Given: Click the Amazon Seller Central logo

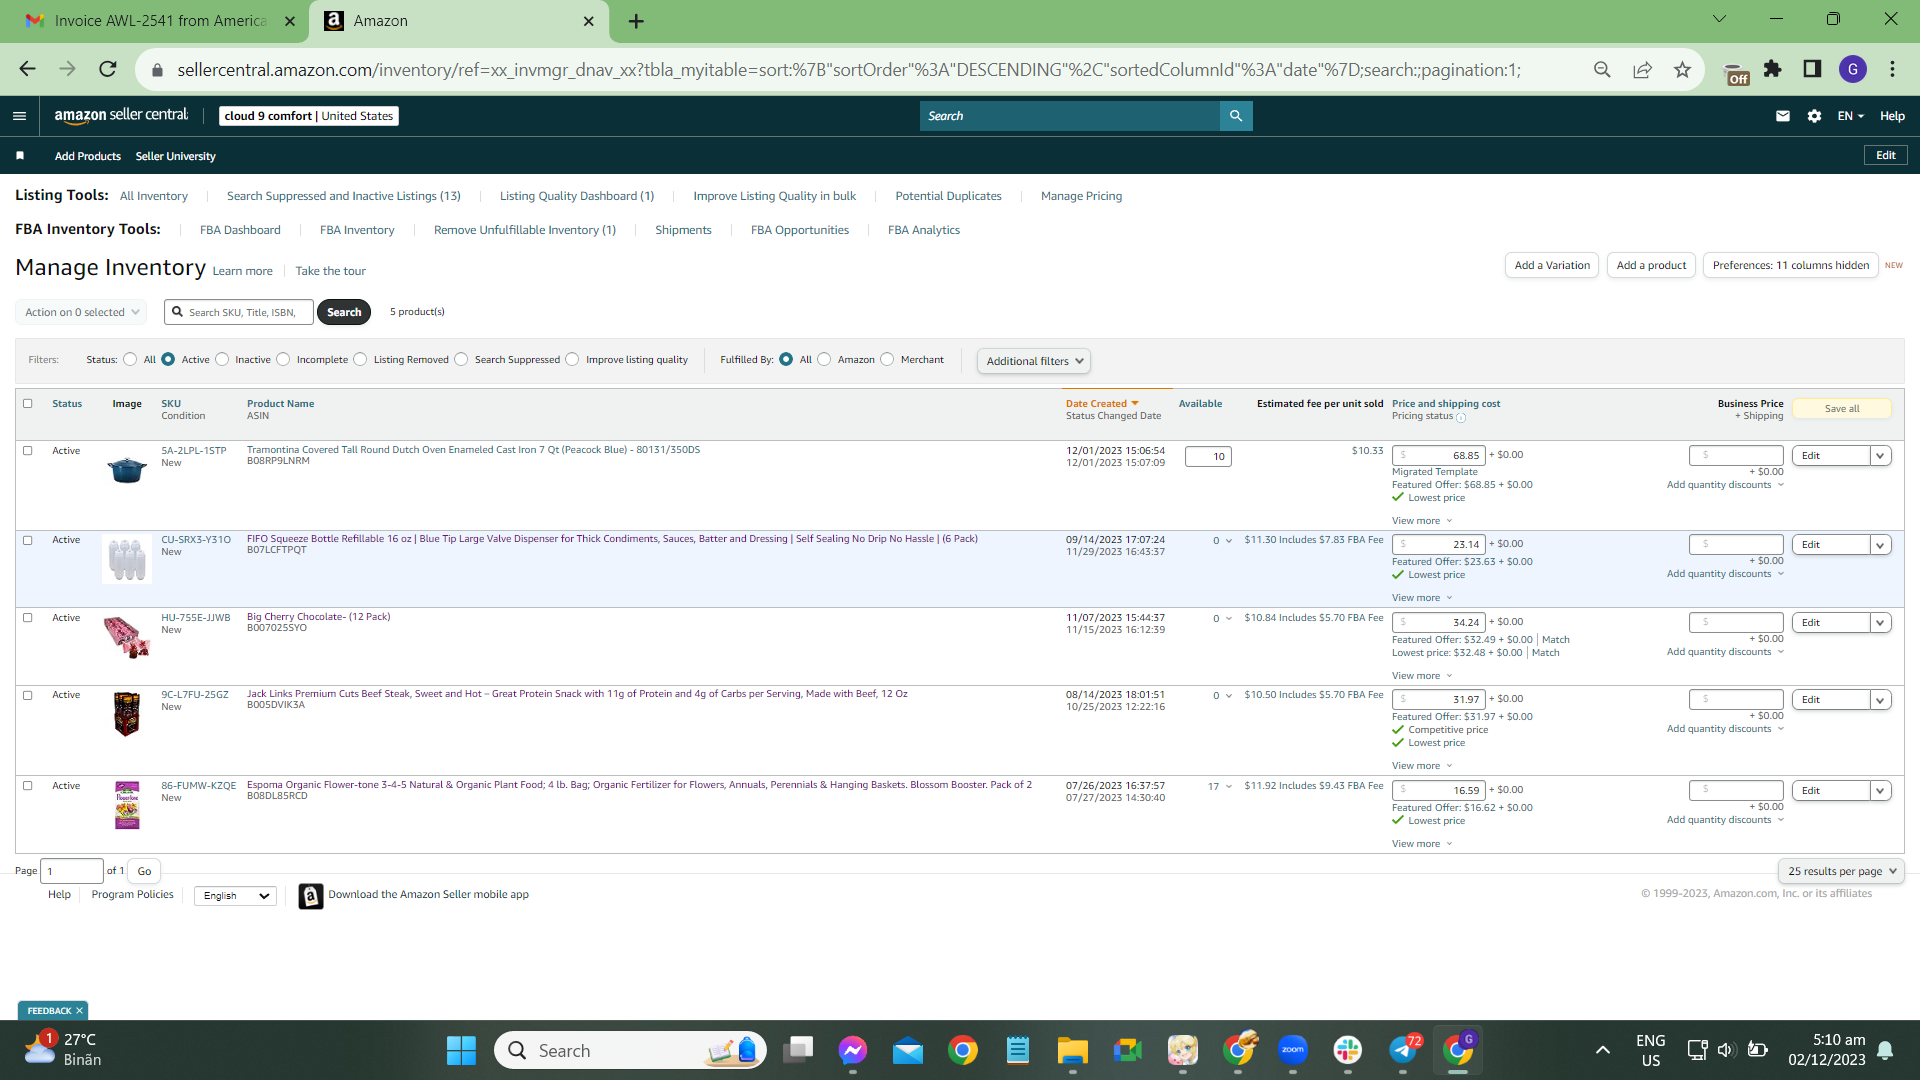Looking at the screenshot, I should click(x=121, y=116).
